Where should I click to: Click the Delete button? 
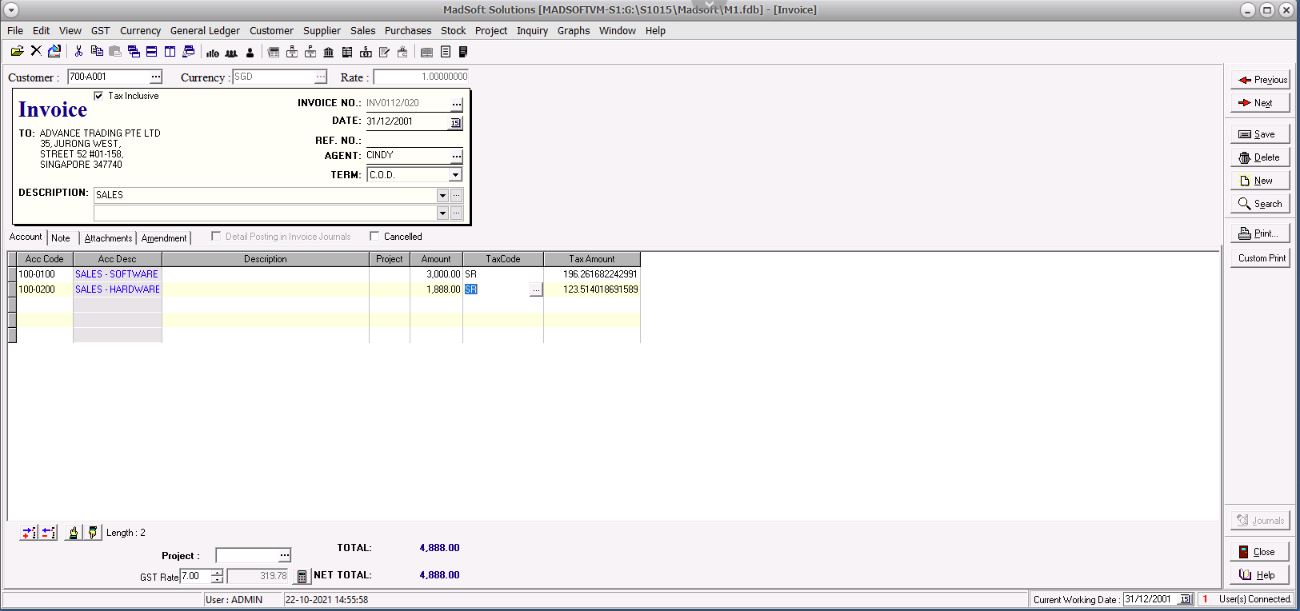[x=1260, y=157]
